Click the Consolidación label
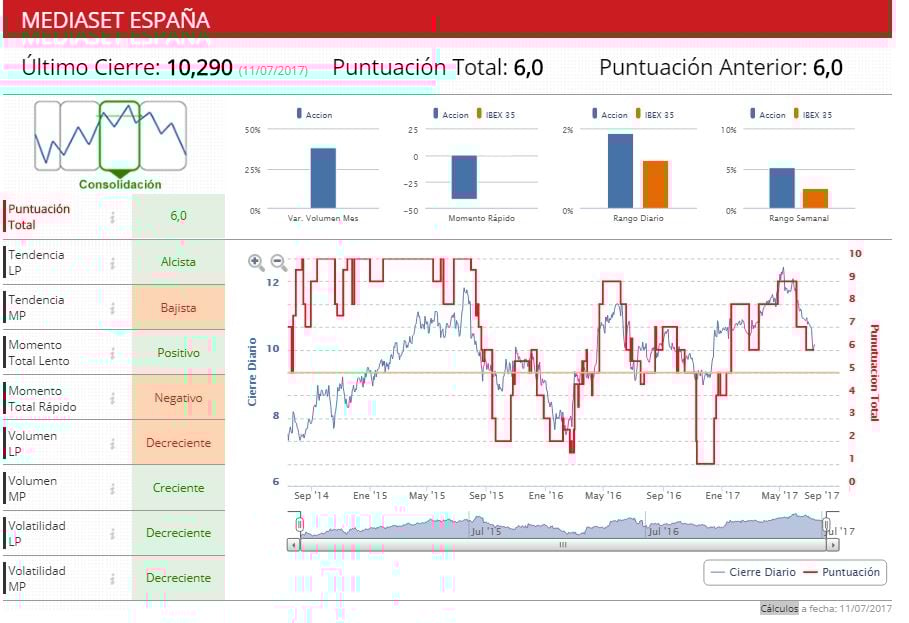 120,185
